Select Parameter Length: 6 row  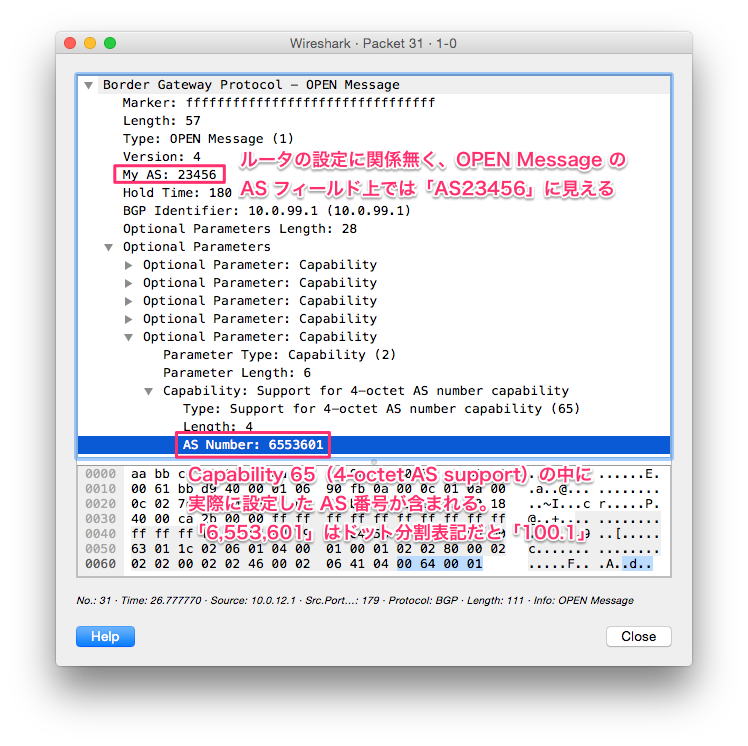click(x=374, y=373)
